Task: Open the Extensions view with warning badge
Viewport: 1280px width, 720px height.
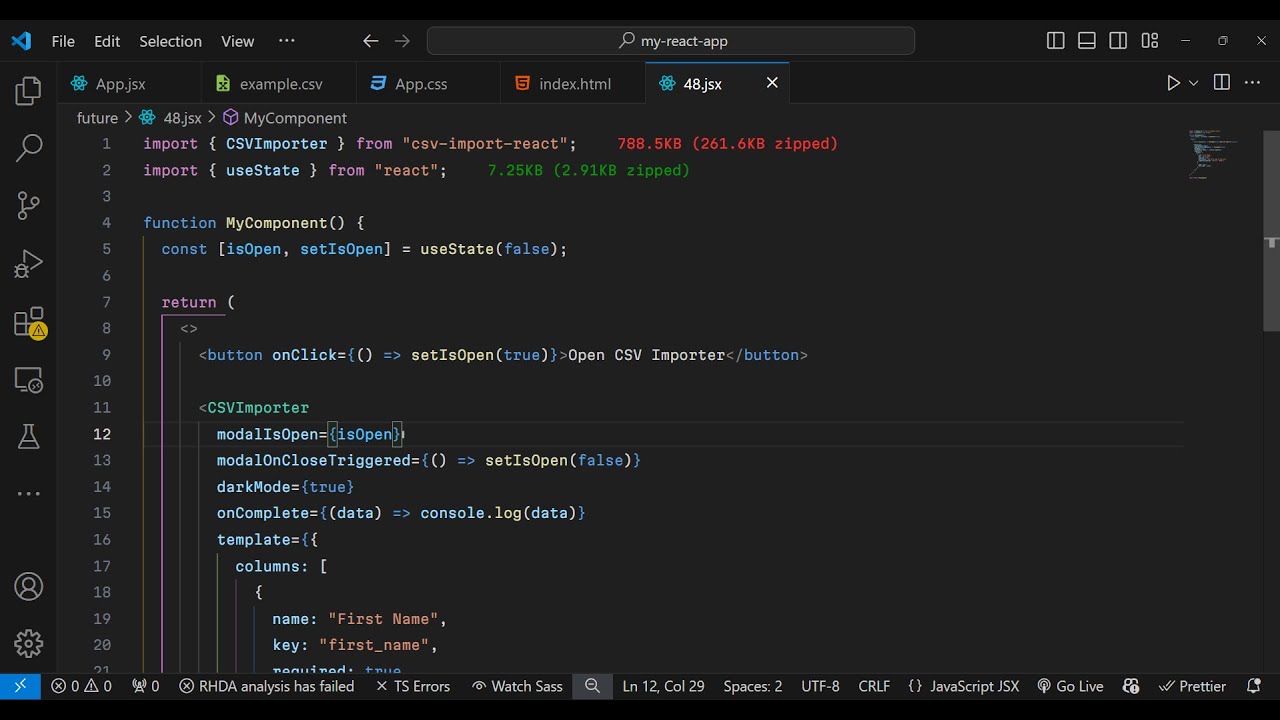Action: click(28, 322)
